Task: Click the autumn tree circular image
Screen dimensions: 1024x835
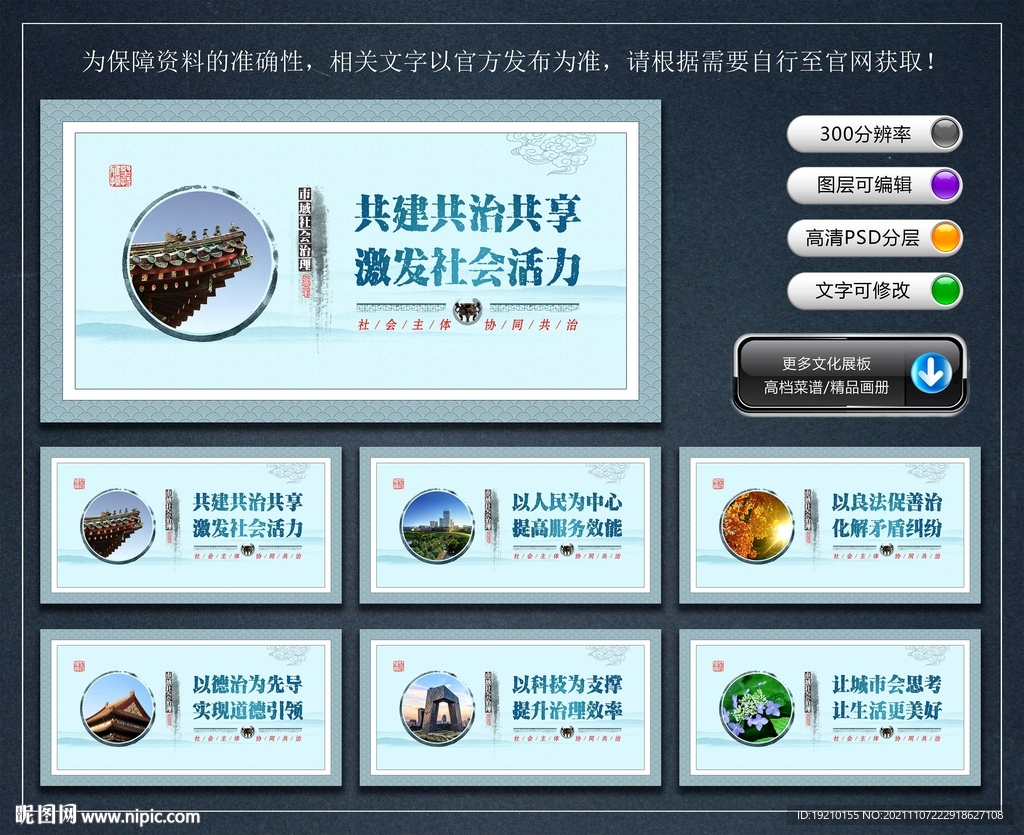Action: click(757, 526)
